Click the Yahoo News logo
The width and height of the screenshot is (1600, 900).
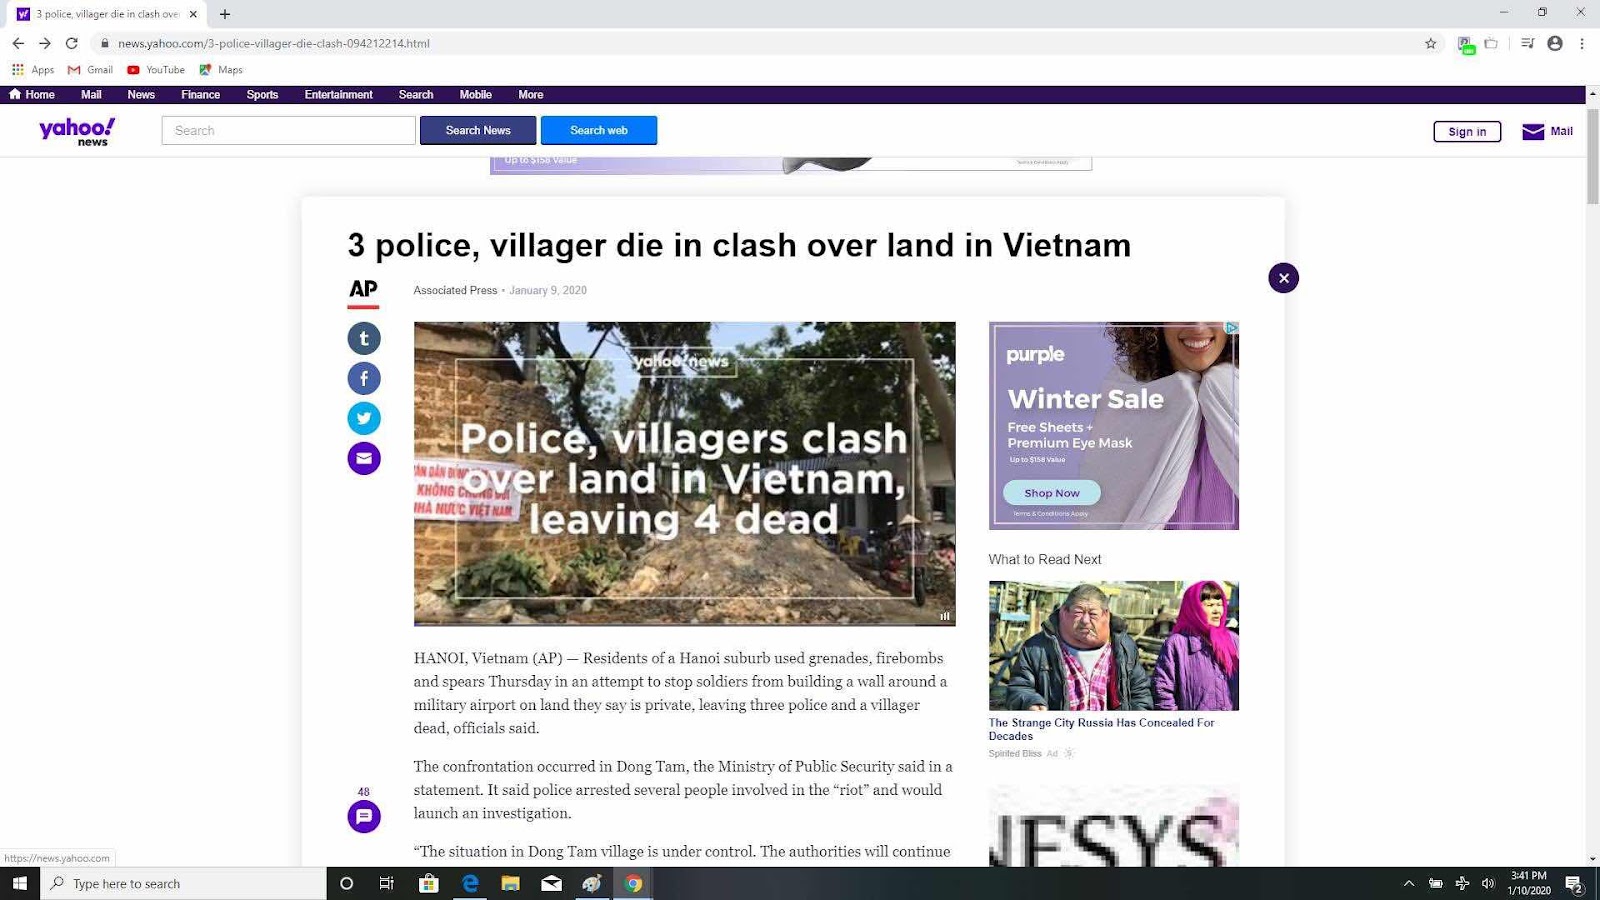(x=77, y=131)
